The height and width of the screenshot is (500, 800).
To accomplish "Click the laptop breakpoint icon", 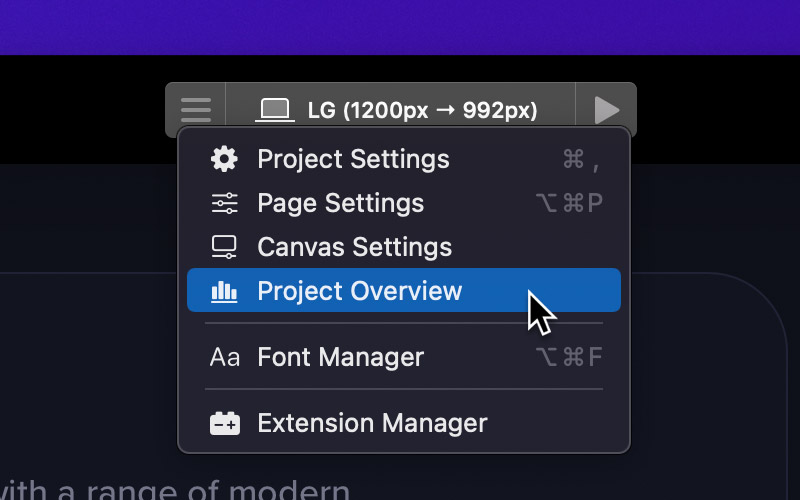I will pos(275,110).
